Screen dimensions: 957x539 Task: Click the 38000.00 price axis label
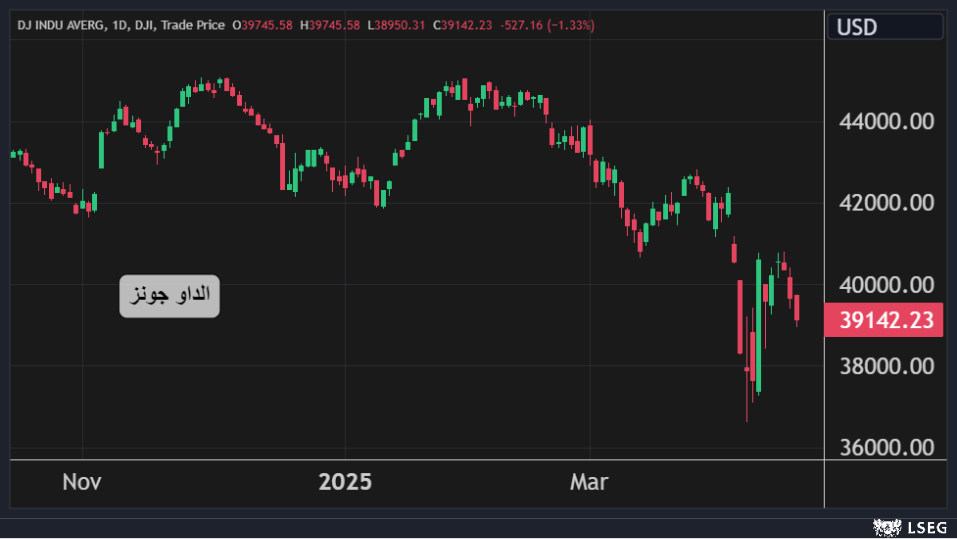[x=886, y=366]
